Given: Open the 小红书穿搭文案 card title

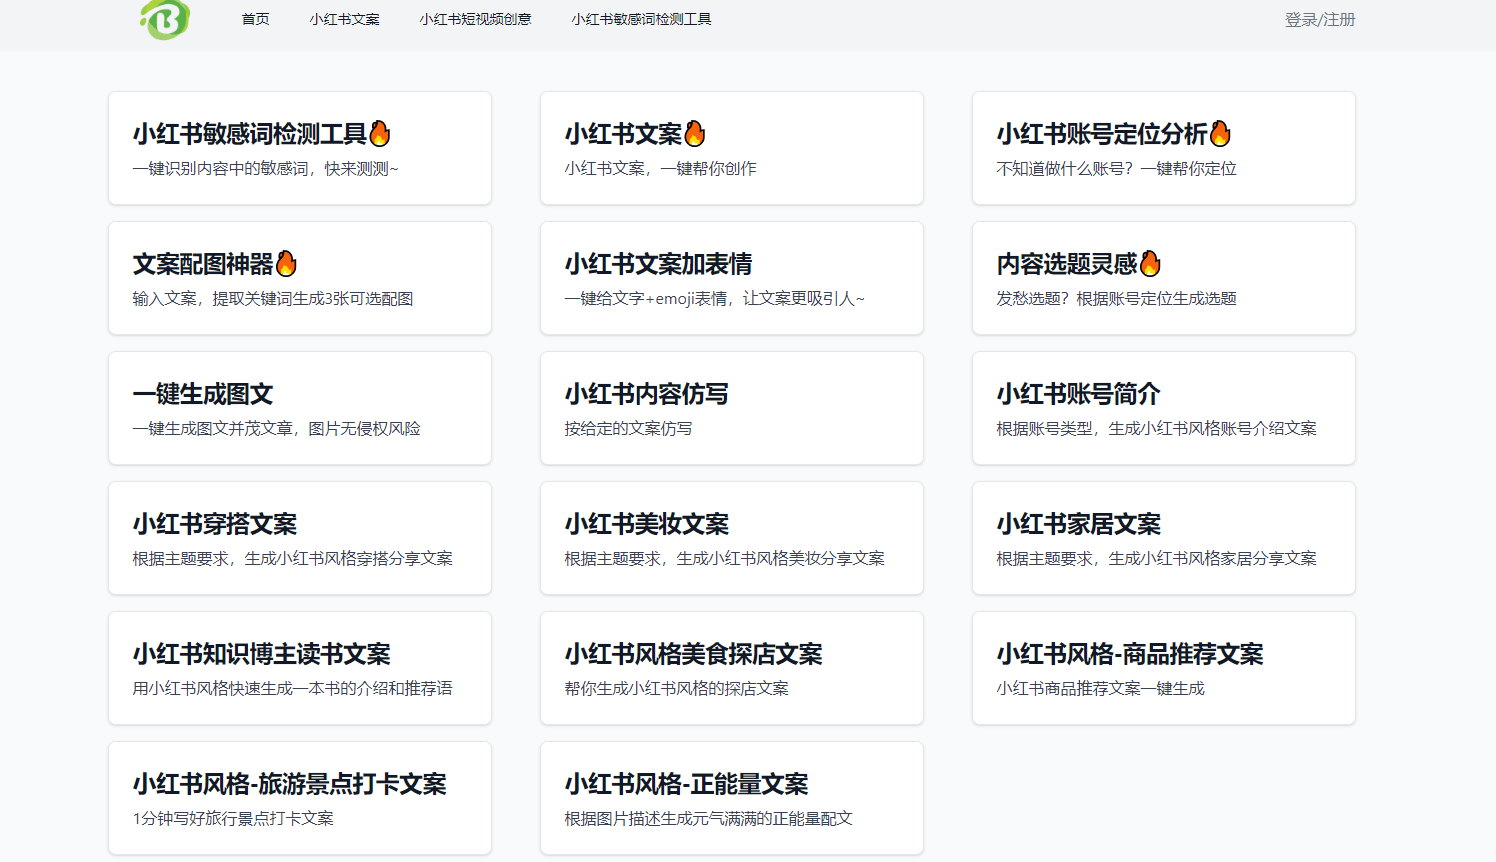Looking at the screenshot, I should [214, 524].
